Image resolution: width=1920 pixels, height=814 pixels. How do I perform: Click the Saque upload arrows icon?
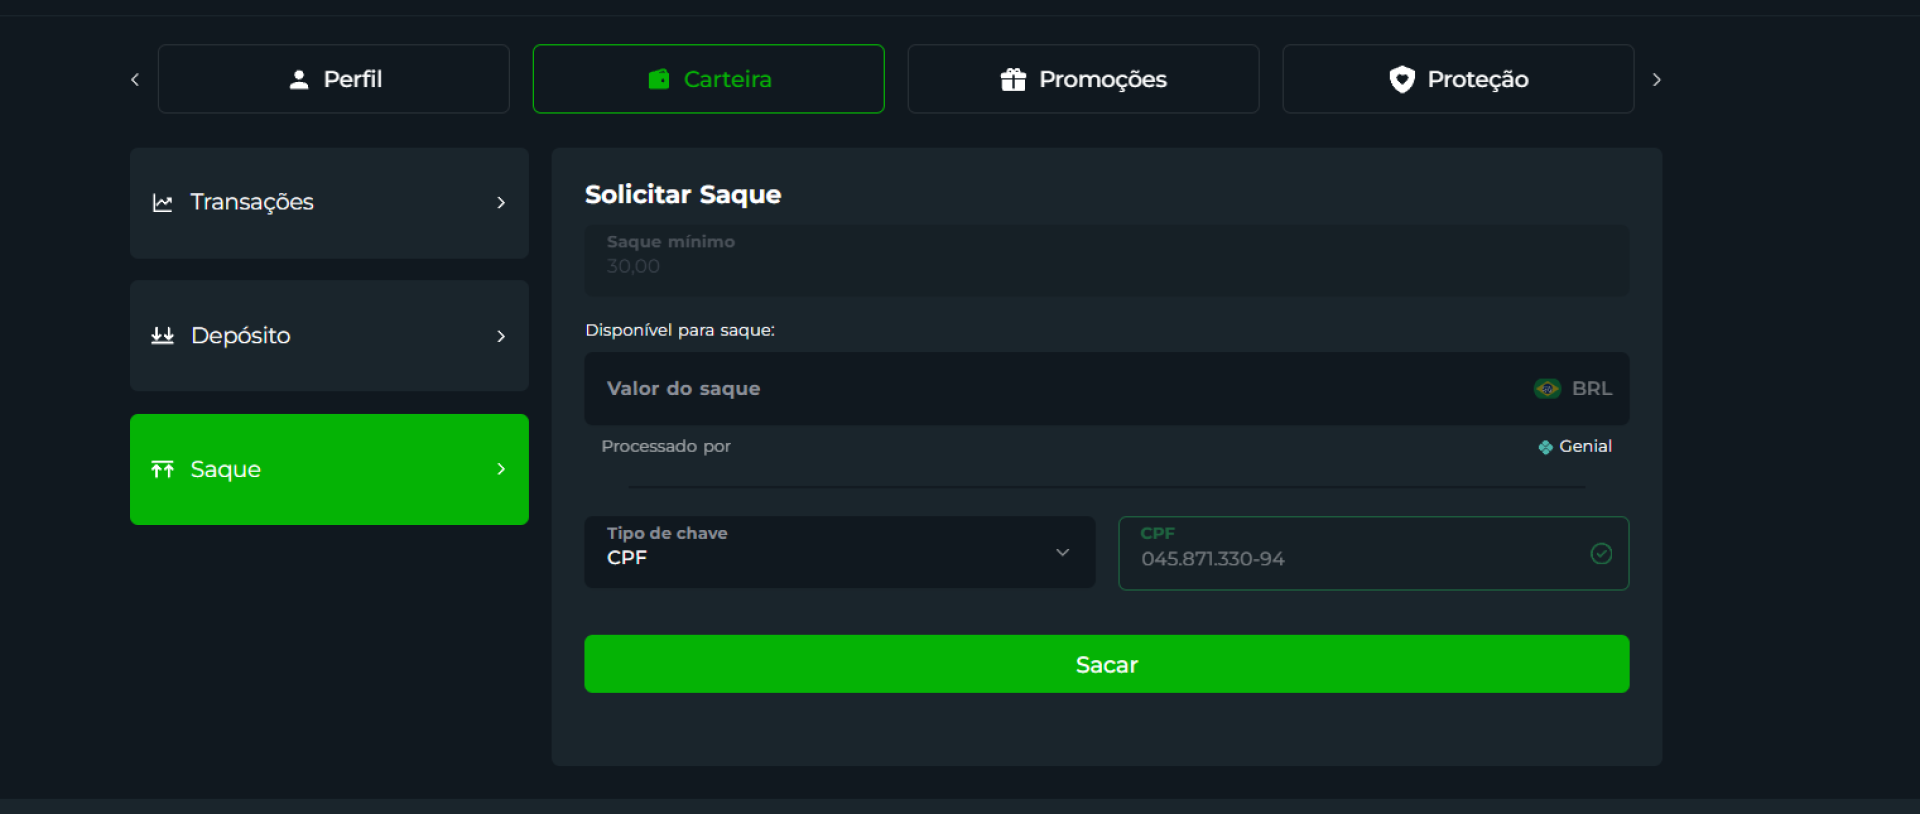coord(162,470)
